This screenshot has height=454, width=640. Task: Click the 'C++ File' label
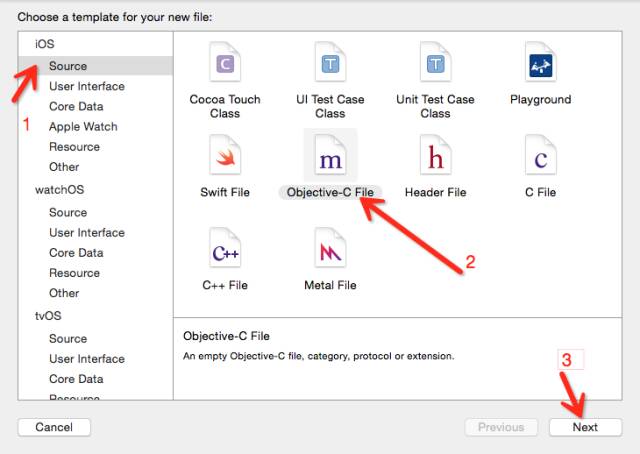[225, 285]
